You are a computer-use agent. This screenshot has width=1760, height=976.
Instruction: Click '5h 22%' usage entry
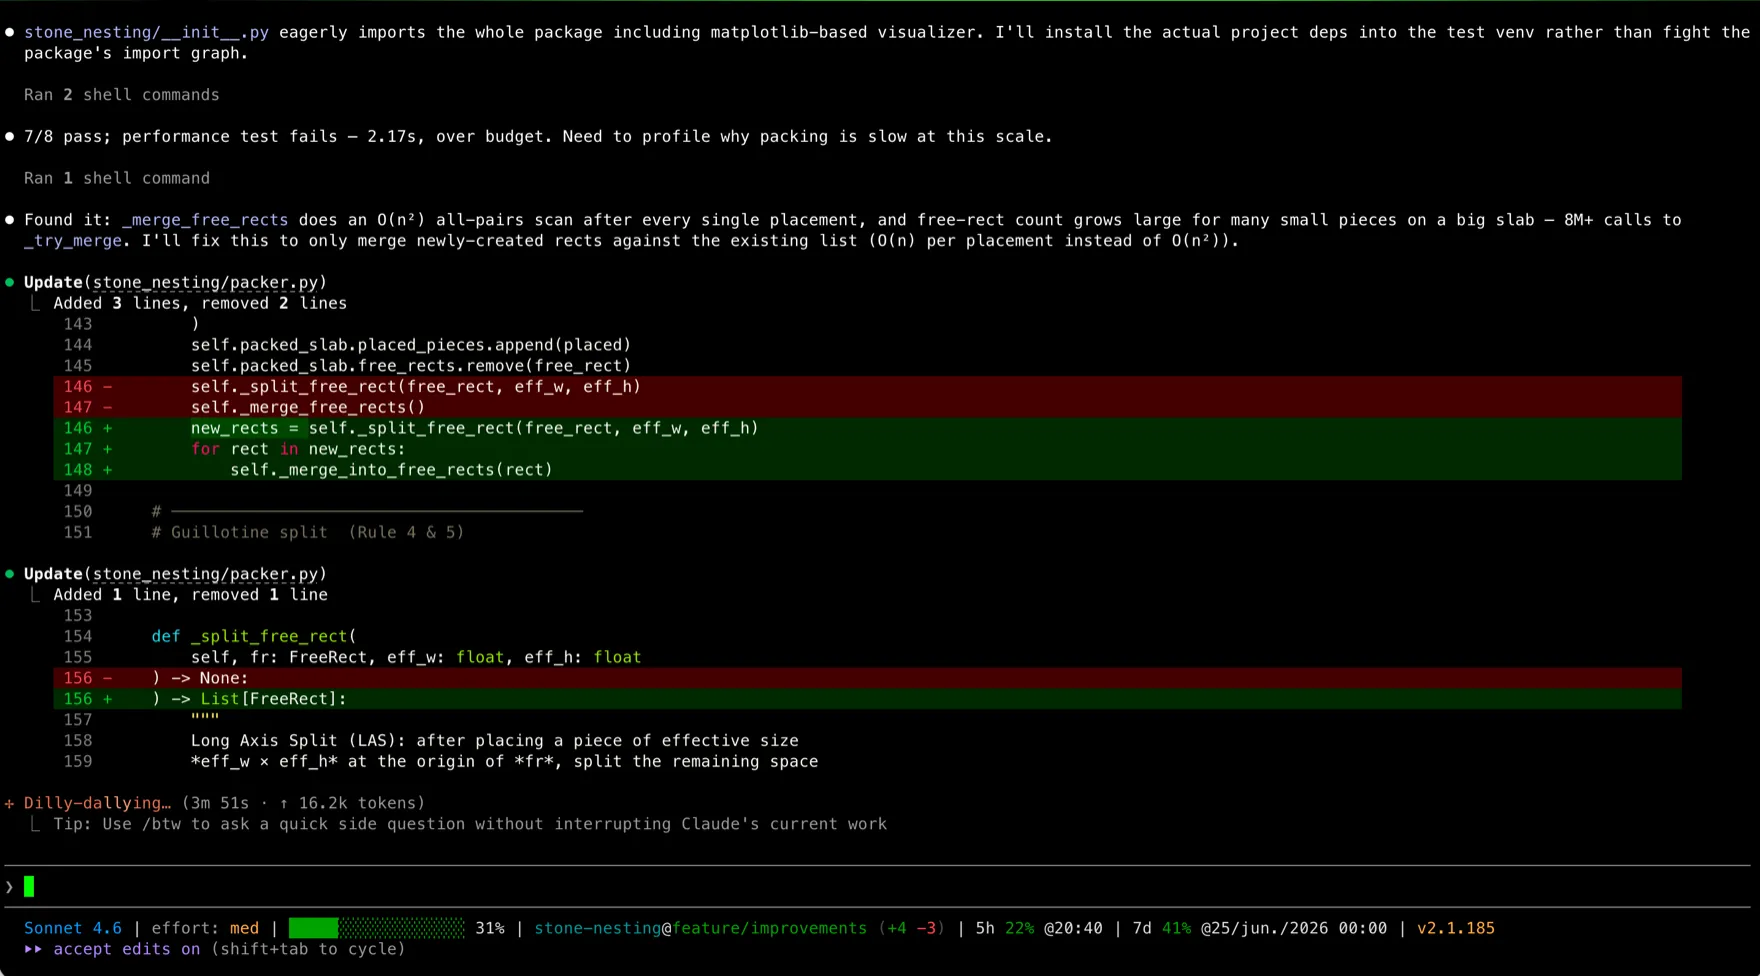click(x=1005, y=928)
